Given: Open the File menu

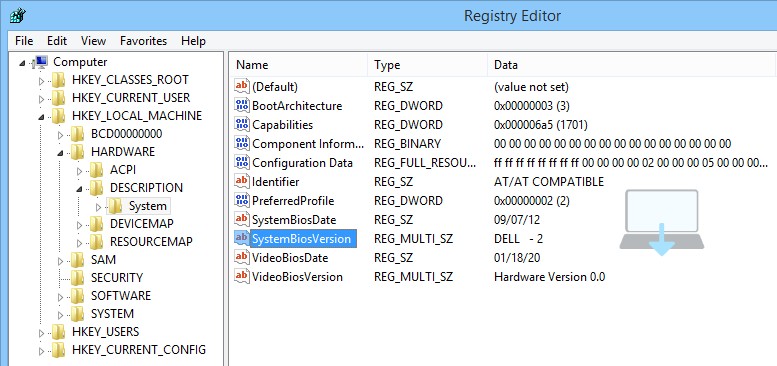Looking at the screenshot, I should click(24, 41).
